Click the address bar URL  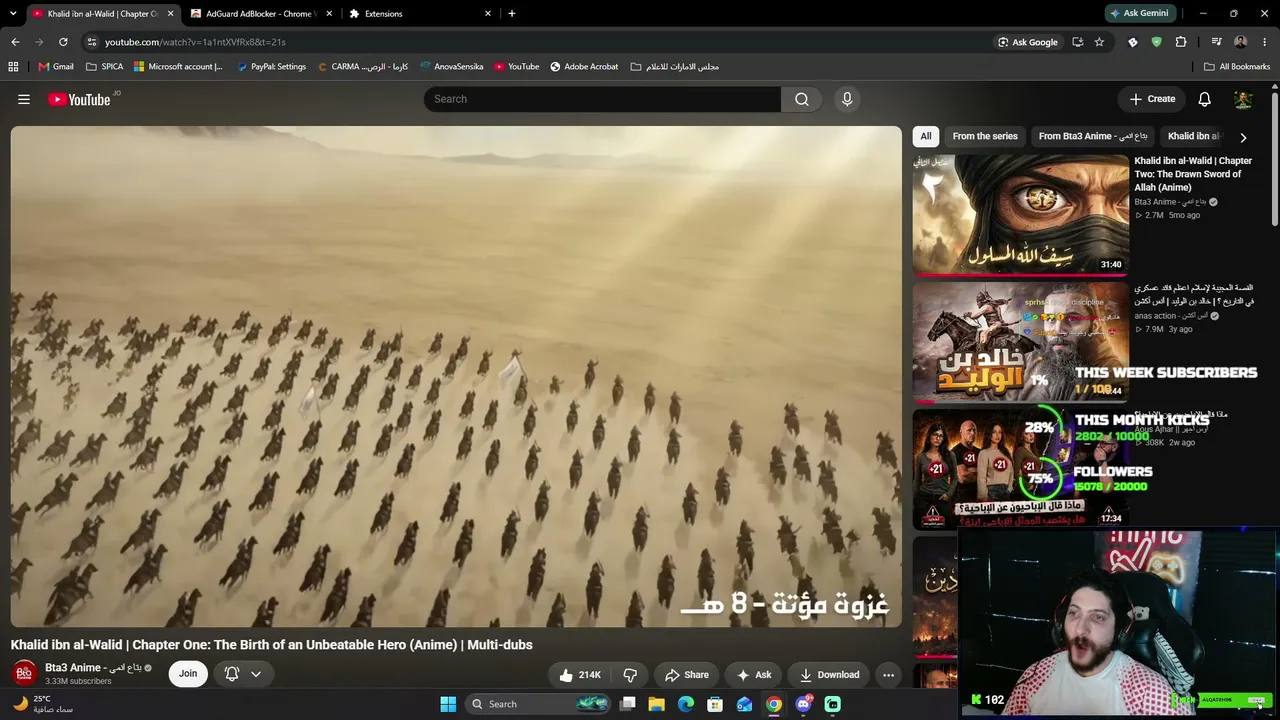point(195,42)
